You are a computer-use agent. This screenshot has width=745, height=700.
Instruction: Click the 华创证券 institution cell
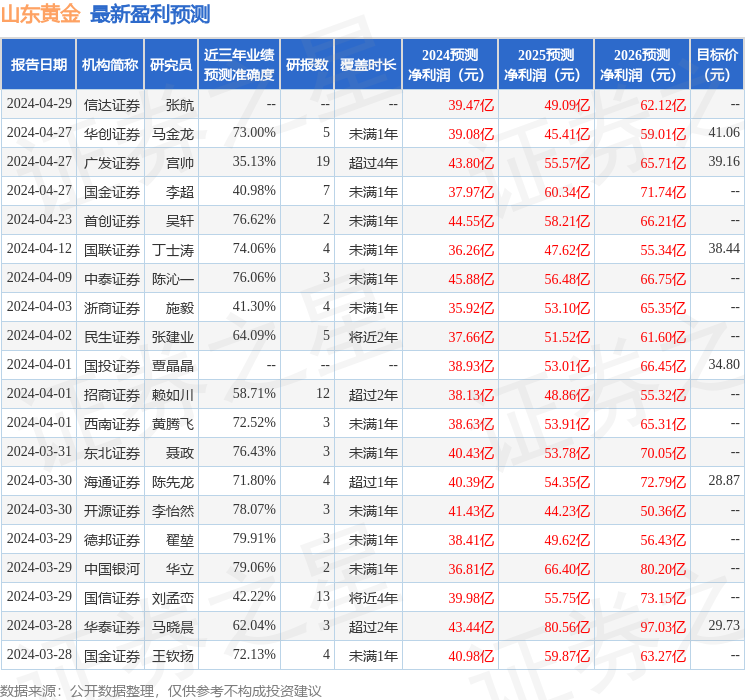(x=112, y=134)
